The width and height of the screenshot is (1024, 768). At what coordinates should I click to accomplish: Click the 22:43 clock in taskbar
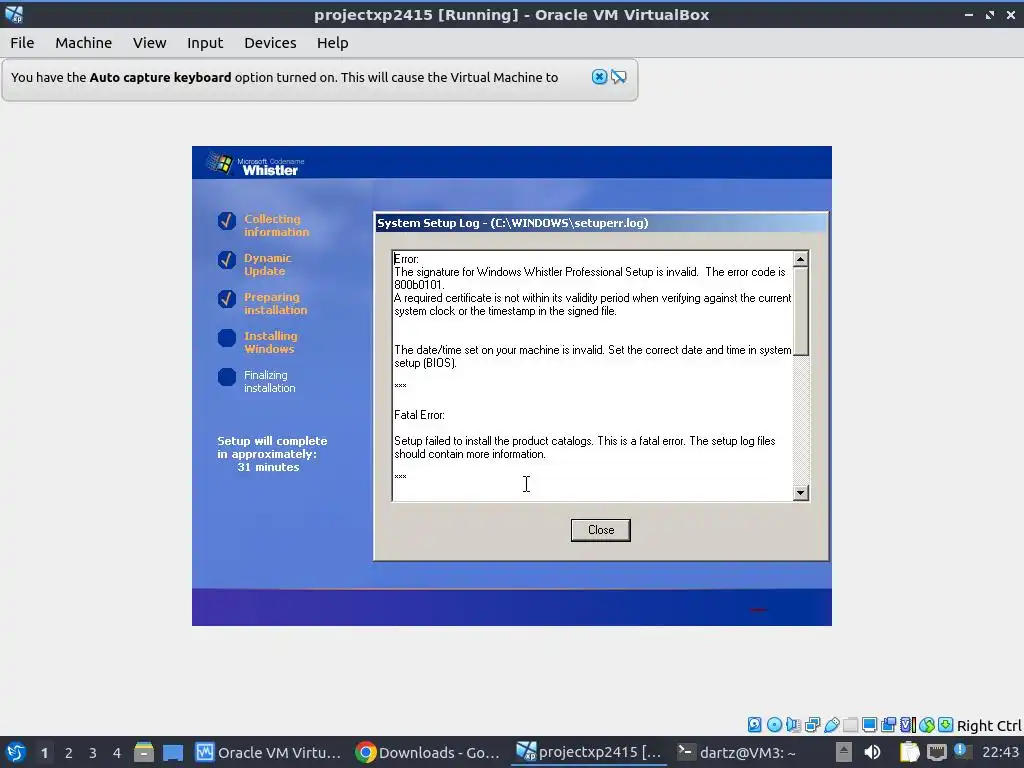coord(1000,753)
